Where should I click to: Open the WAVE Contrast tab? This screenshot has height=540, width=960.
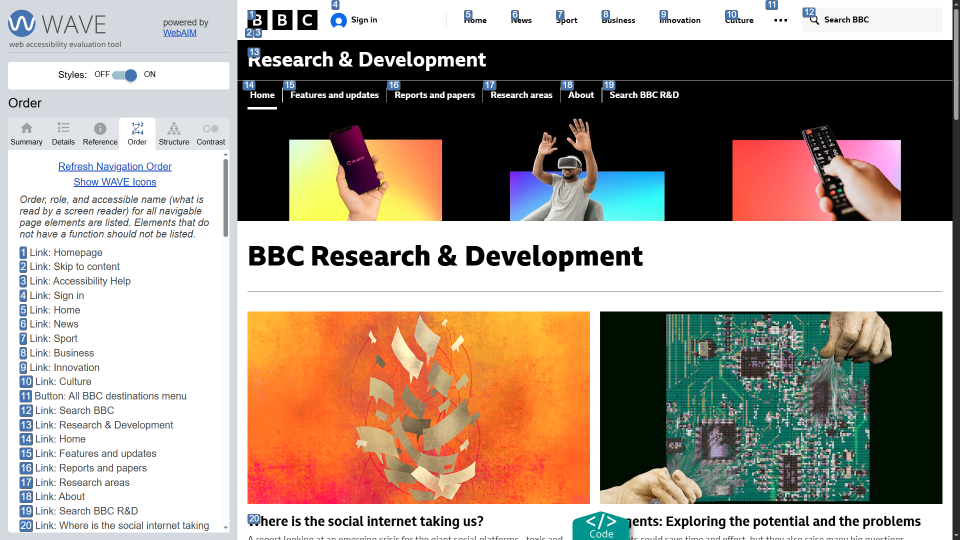tap(211, 133)
